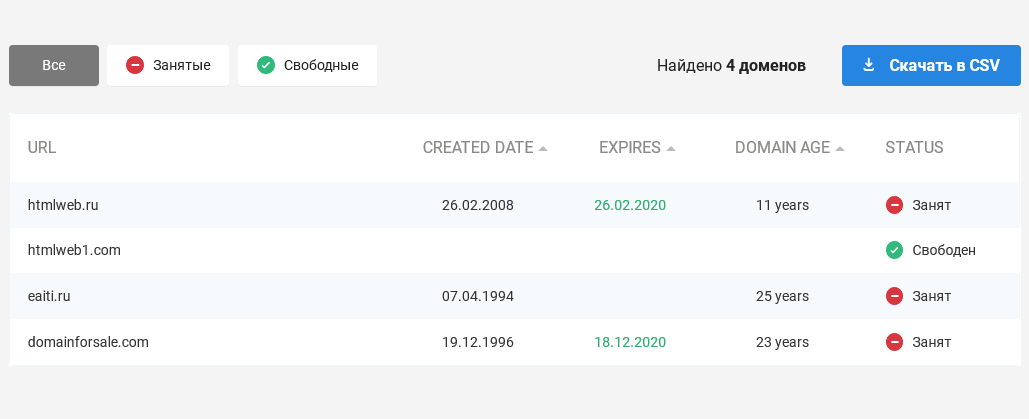Sort by Domain Age arrow
The height and width of the screenshot is (419, 1029).
tap(839, 148)
